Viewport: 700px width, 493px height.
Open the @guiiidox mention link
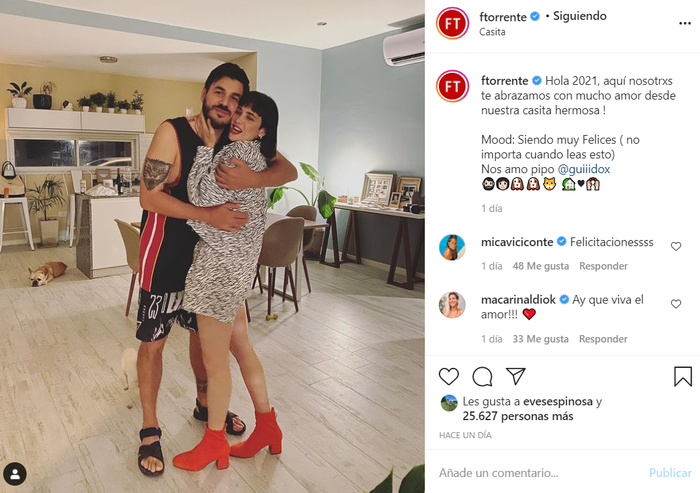(x=583, y=169)
